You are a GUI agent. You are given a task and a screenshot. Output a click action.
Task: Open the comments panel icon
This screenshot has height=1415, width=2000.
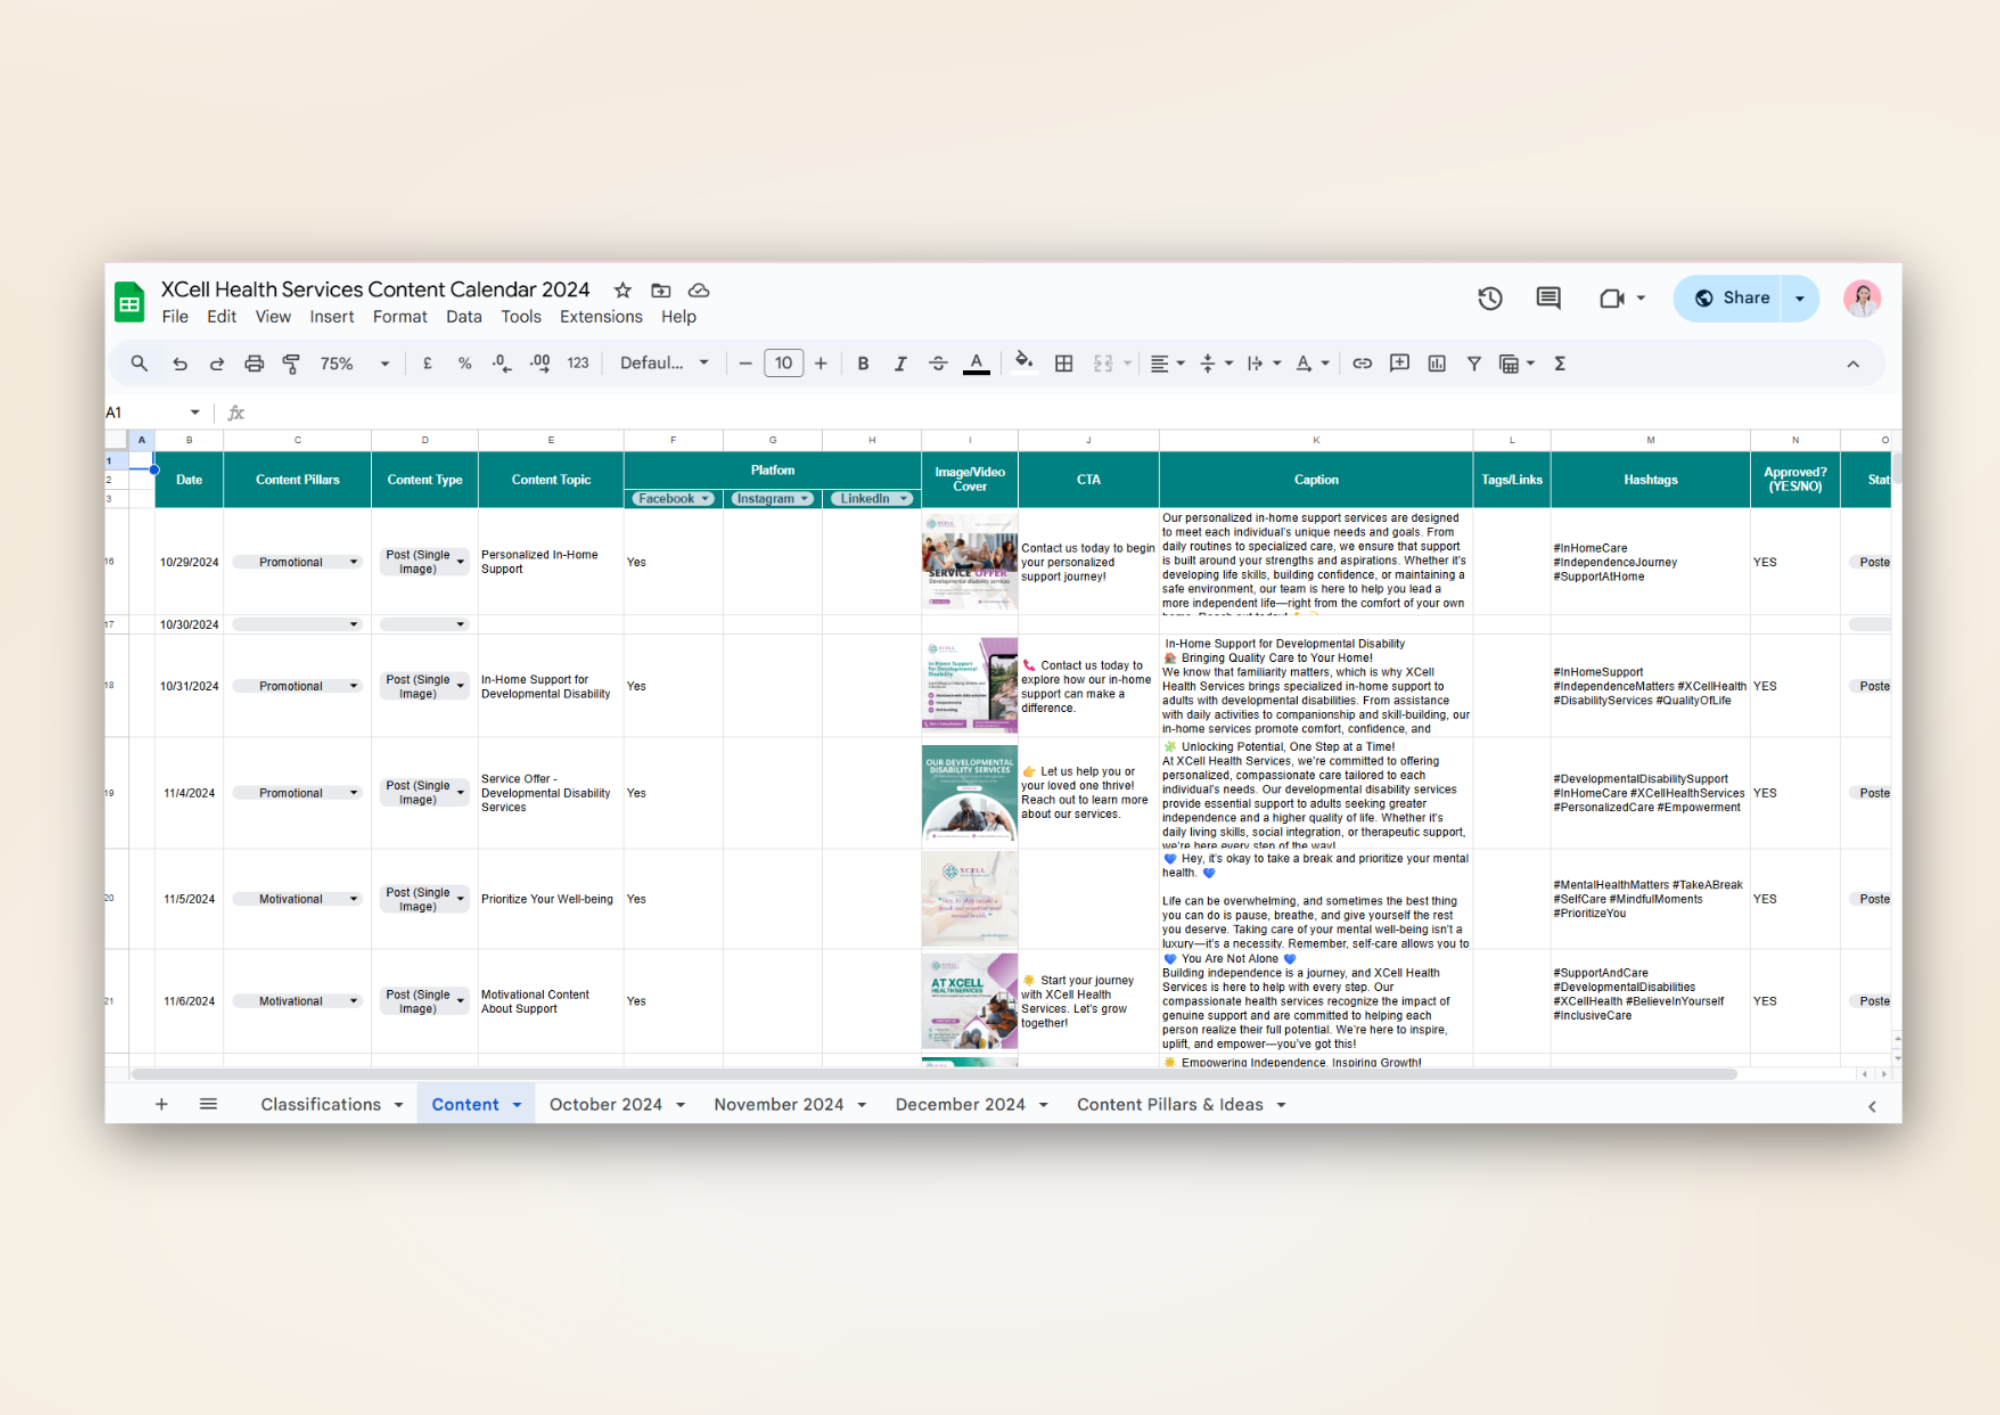tap(1548, 298)
